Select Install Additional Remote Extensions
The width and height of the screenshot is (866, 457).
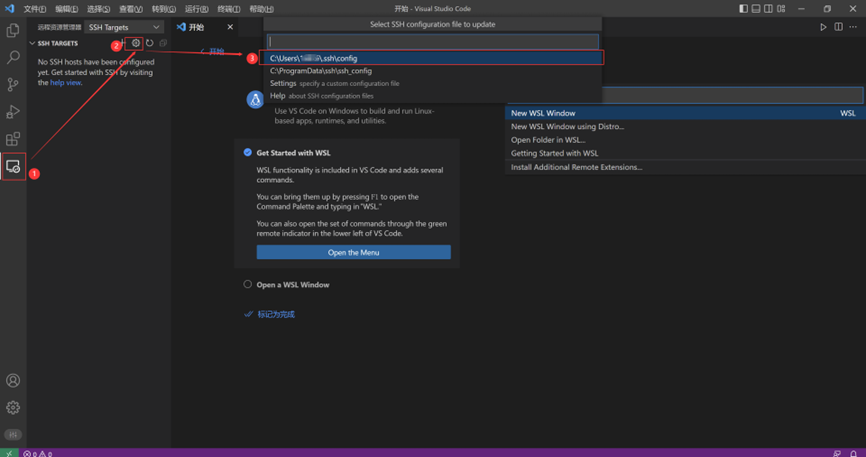pyautogui.click(x=685, y=167)
